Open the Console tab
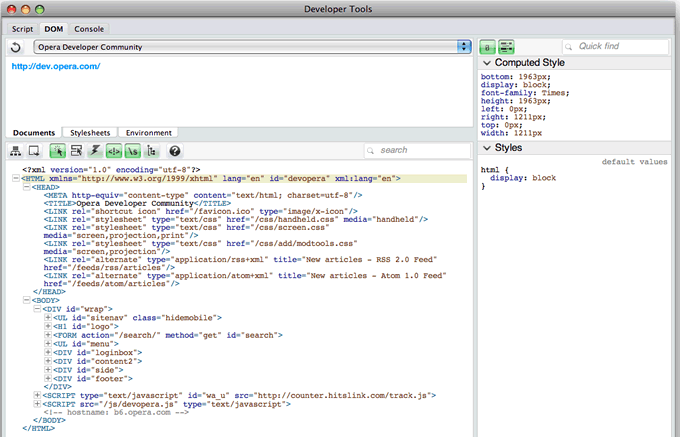The image size is (680, 437). (x=89, y=29)
